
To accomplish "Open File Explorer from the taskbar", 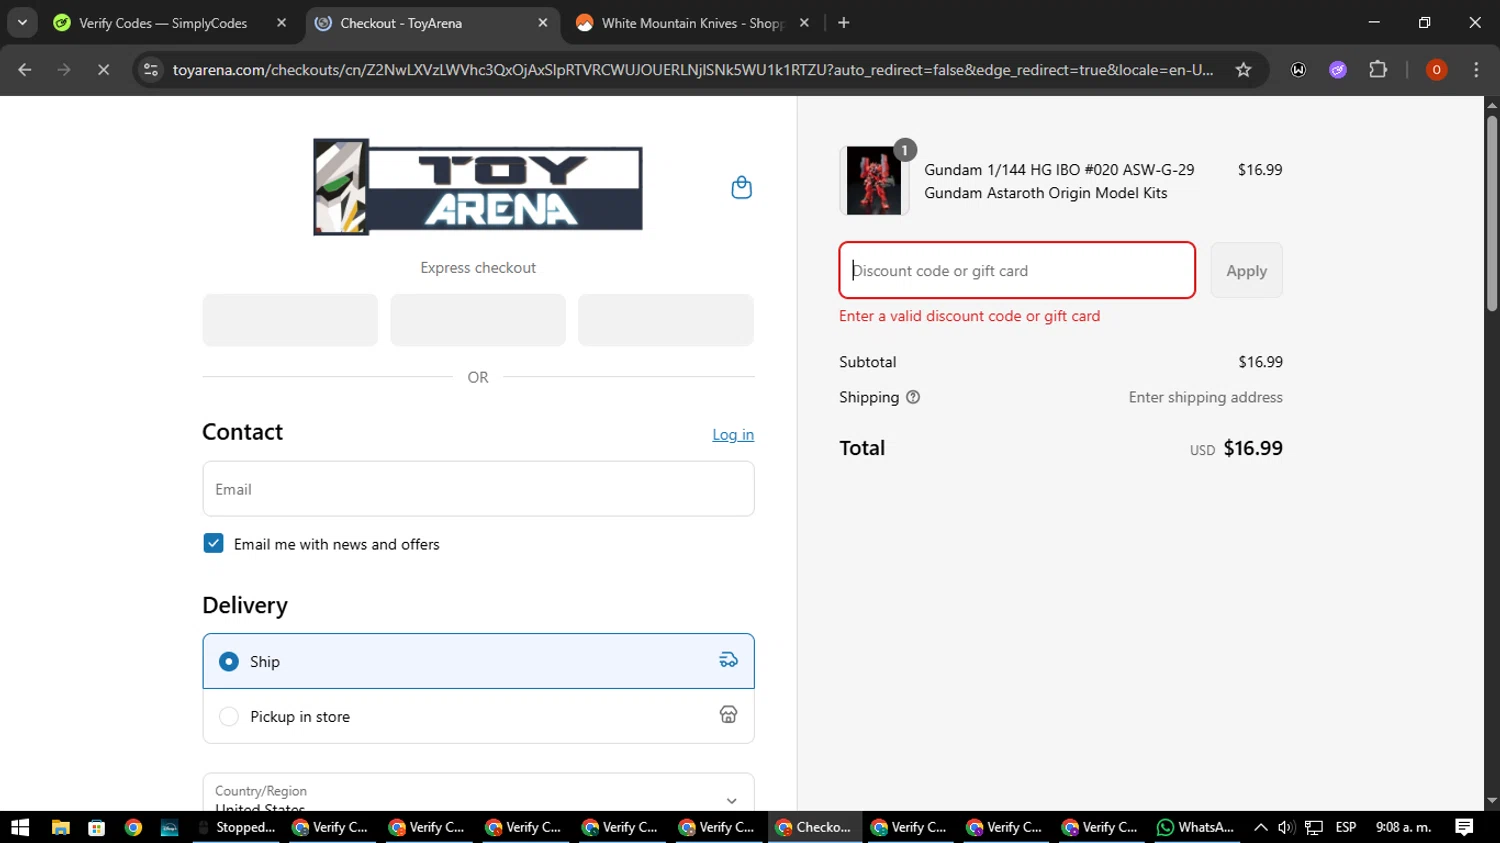I will pyautogui.click(x=60, y=827).
